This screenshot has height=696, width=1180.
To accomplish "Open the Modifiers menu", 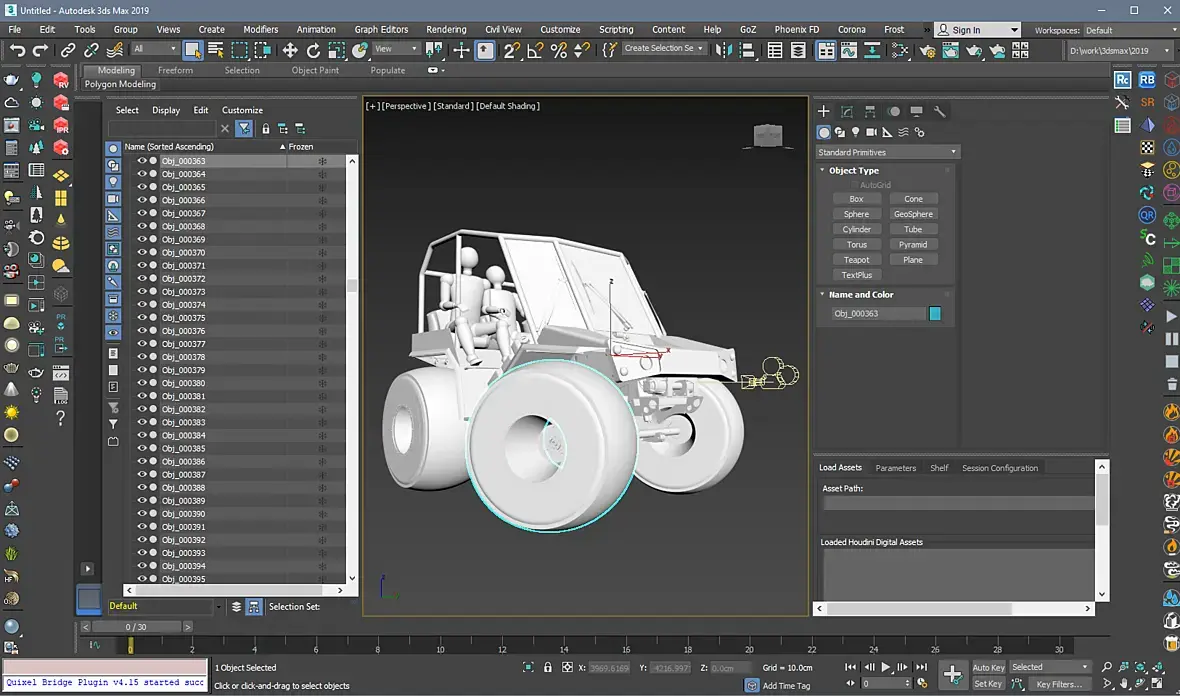I will [261, 30].
